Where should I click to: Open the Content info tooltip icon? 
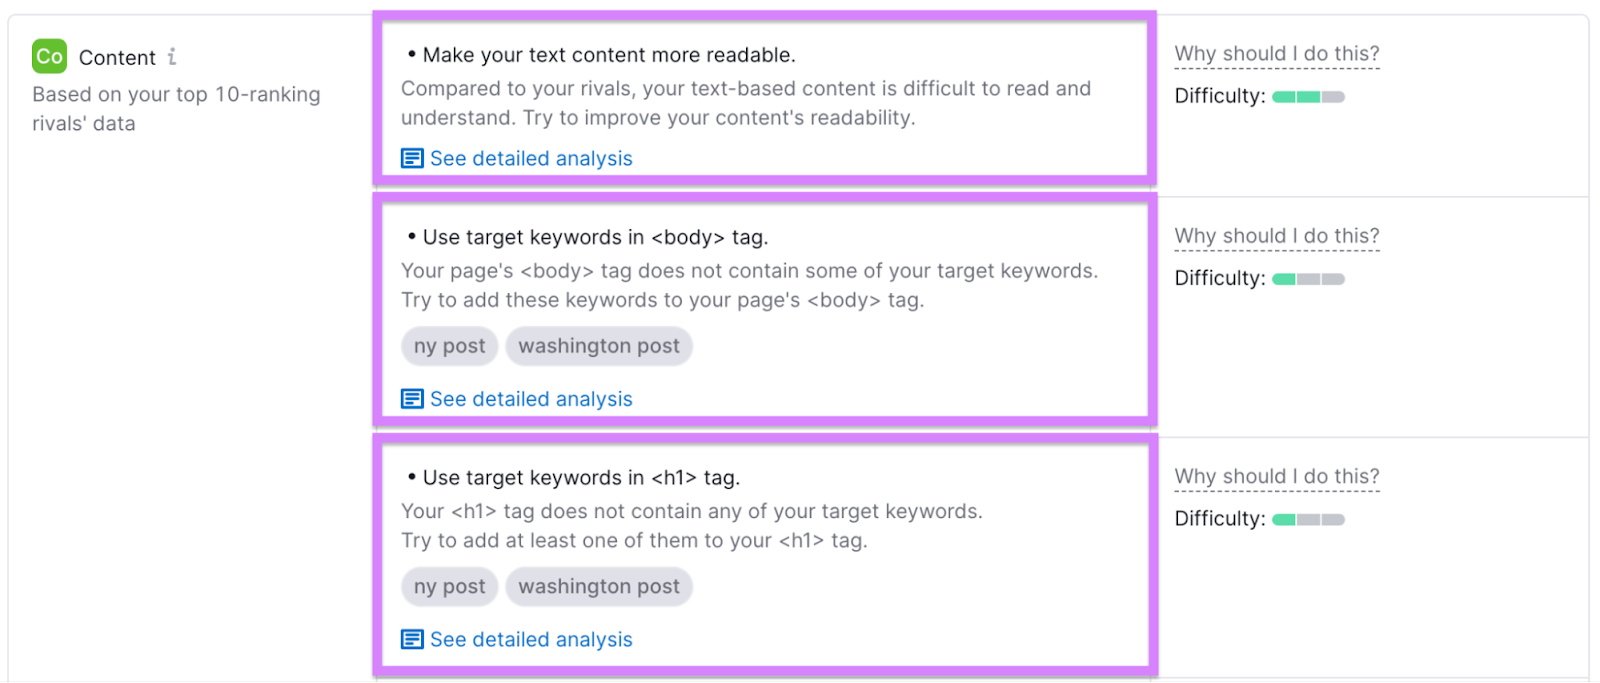(172, 57)
